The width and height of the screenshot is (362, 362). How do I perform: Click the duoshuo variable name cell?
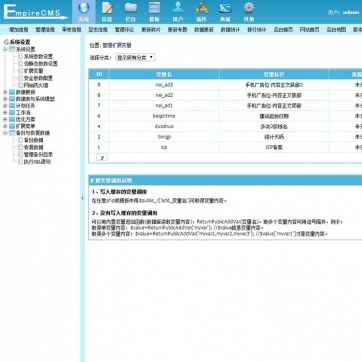164,126
